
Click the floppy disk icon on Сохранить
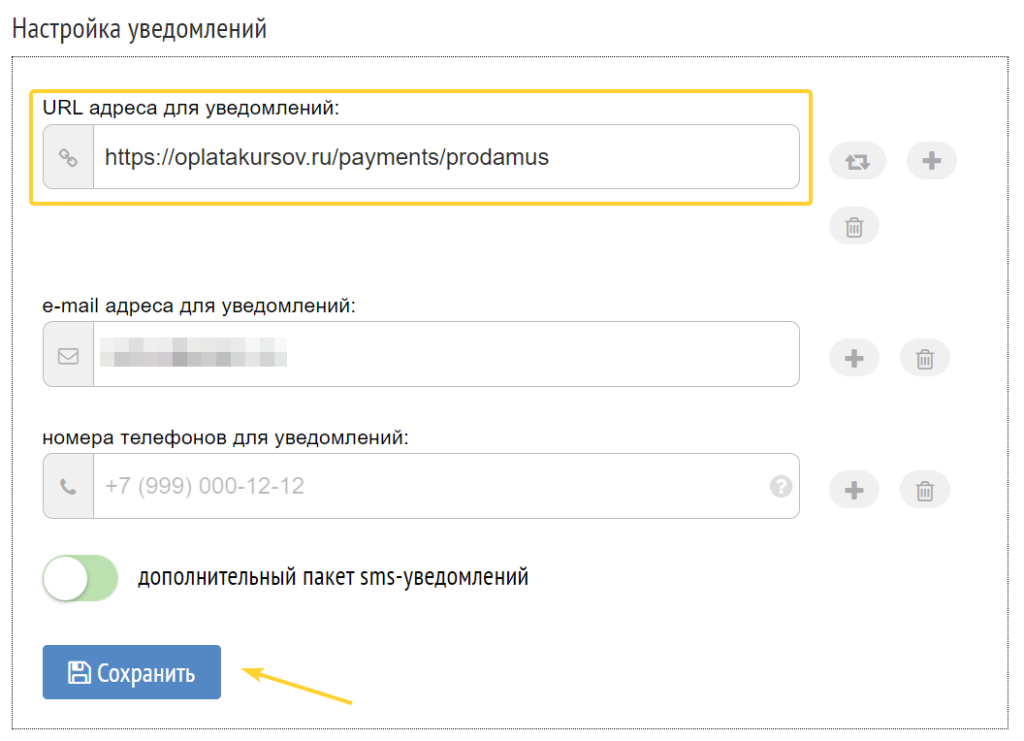pos(79,672)
